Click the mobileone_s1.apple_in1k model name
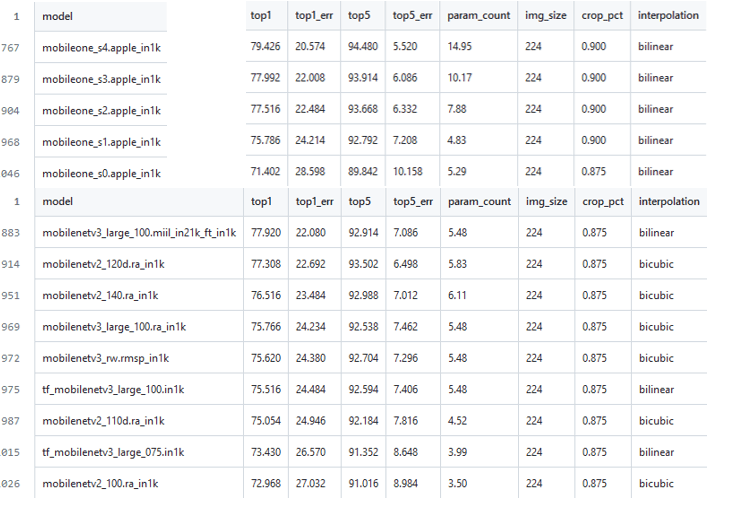This screenshot has width=740, height=530. point(101,142)
